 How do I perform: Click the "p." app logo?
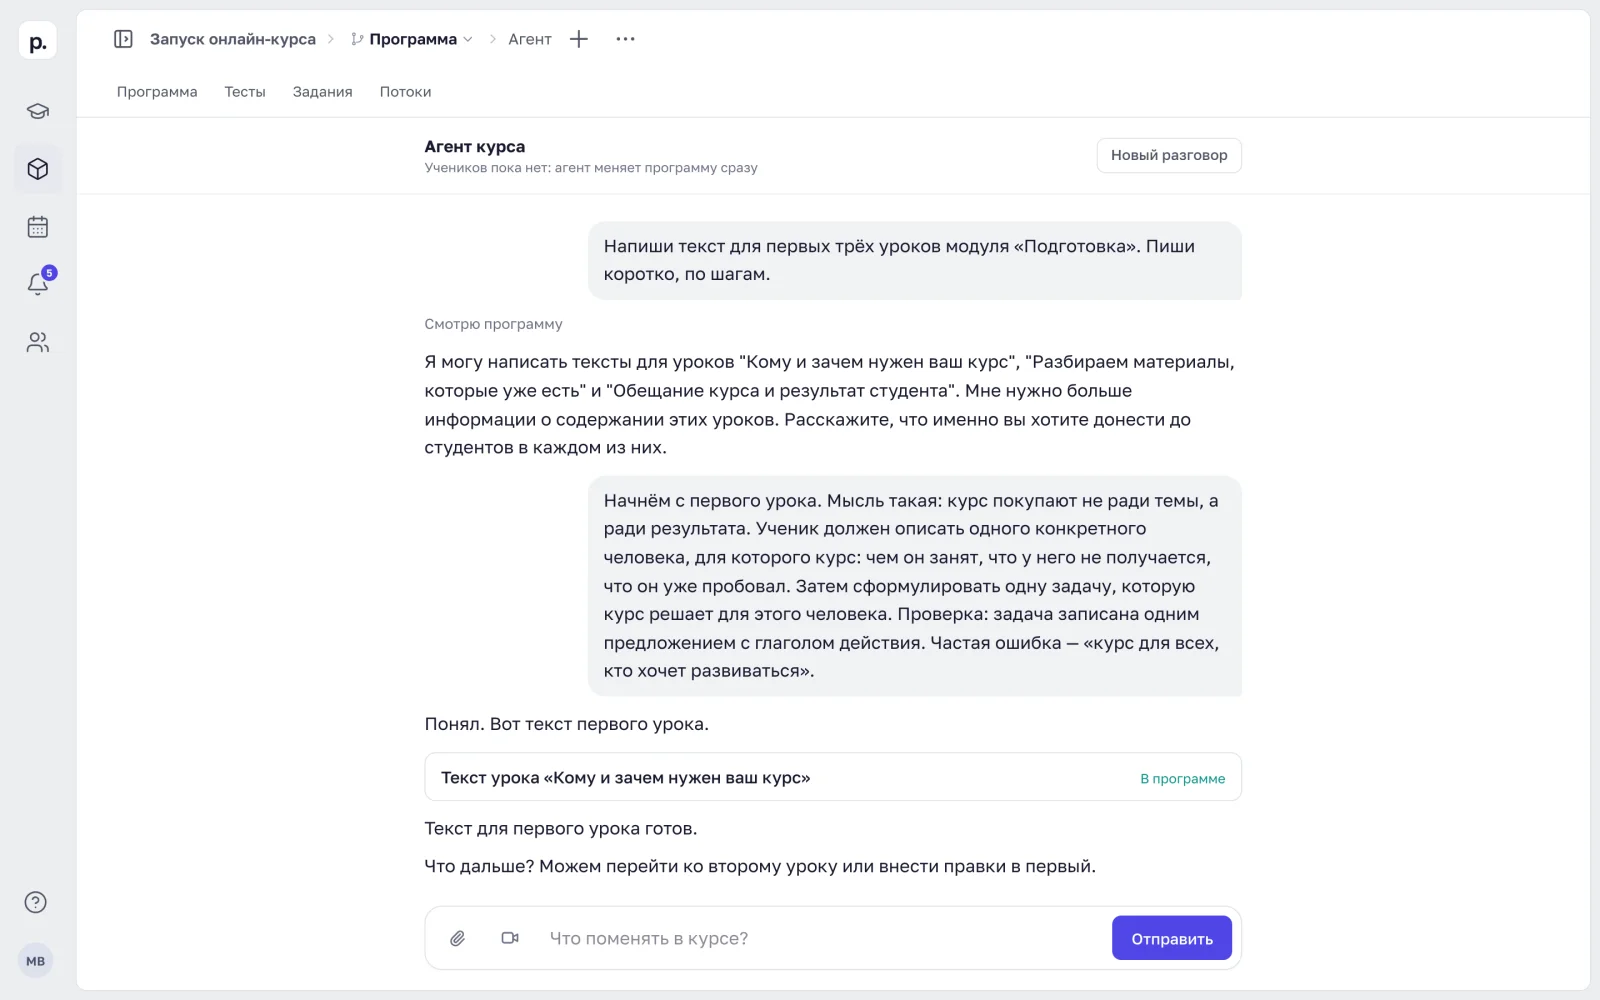click(37, 42)
